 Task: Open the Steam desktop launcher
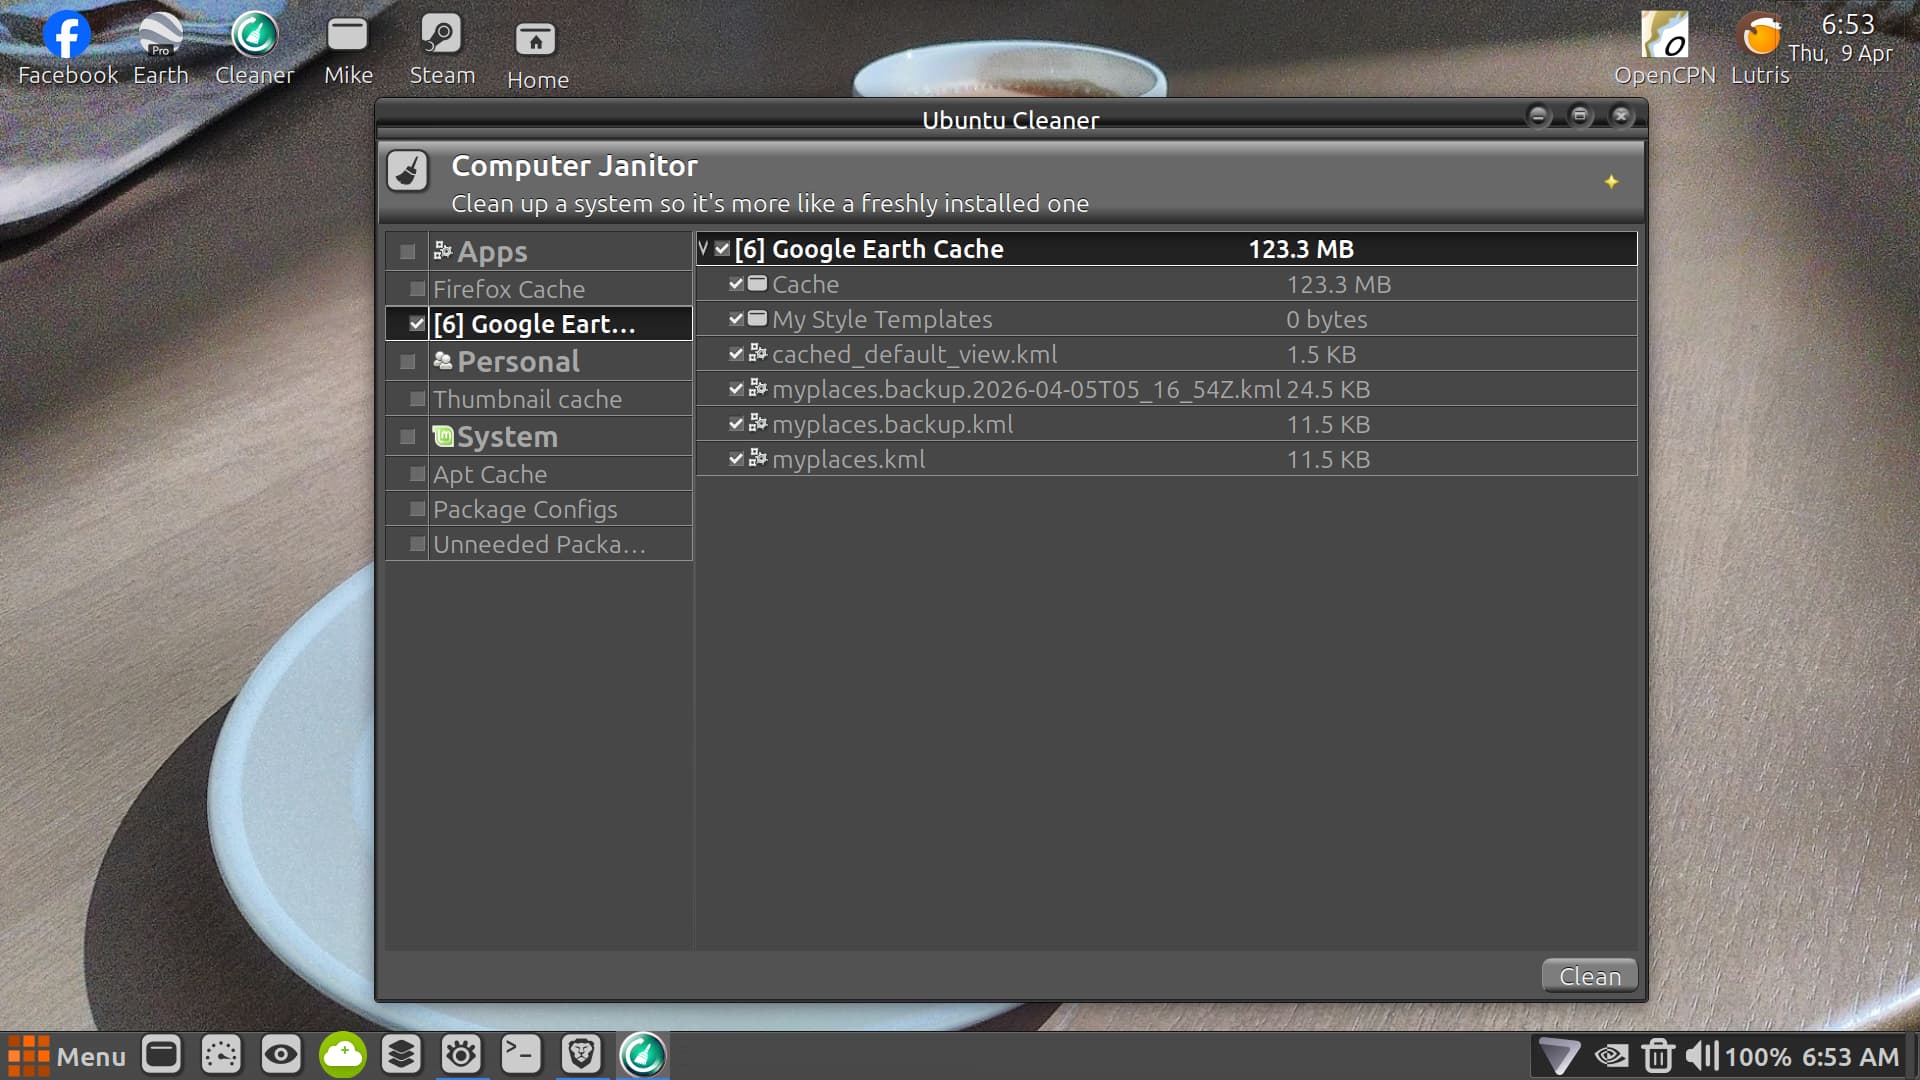441,36
